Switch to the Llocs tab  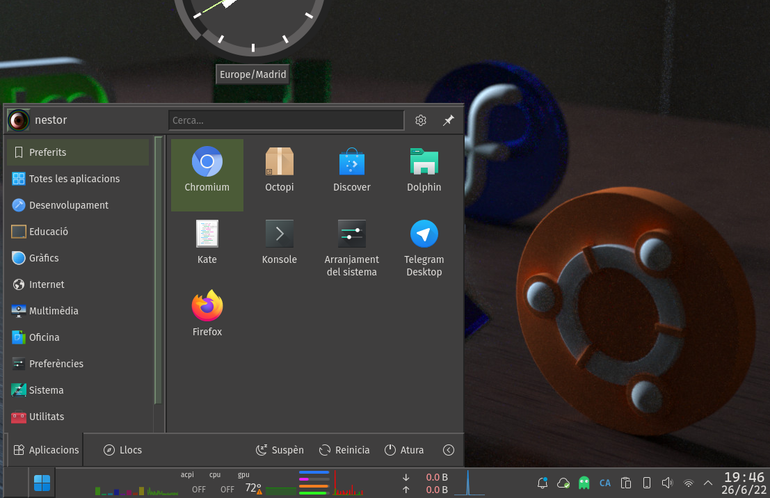pyautogui.click(x=123, y=450)
